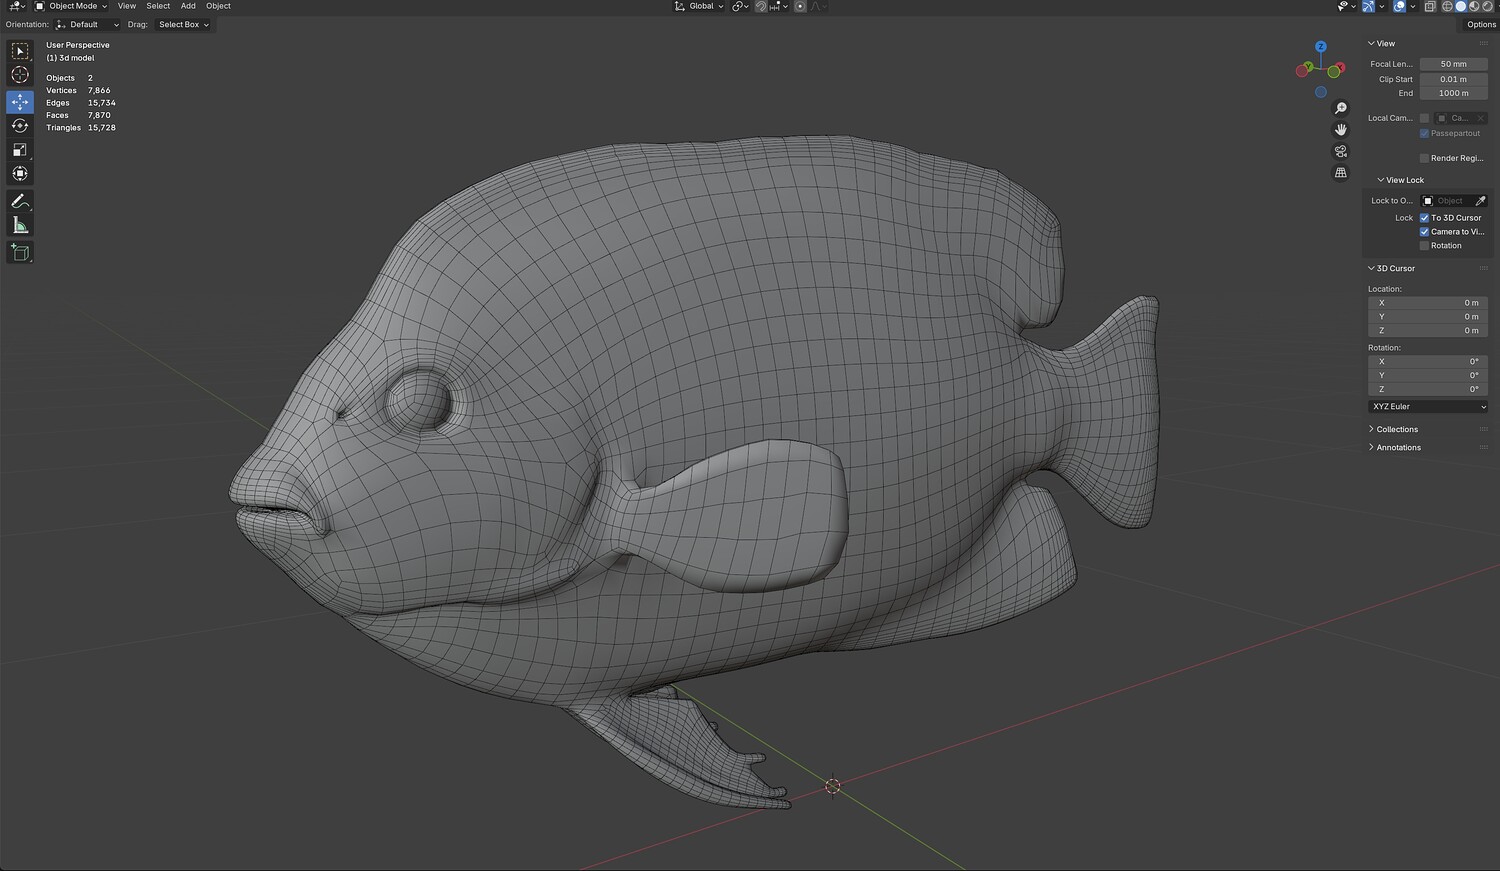Collapse the View panel
The image size is (1500, 871).
[x=1381, y=44]
